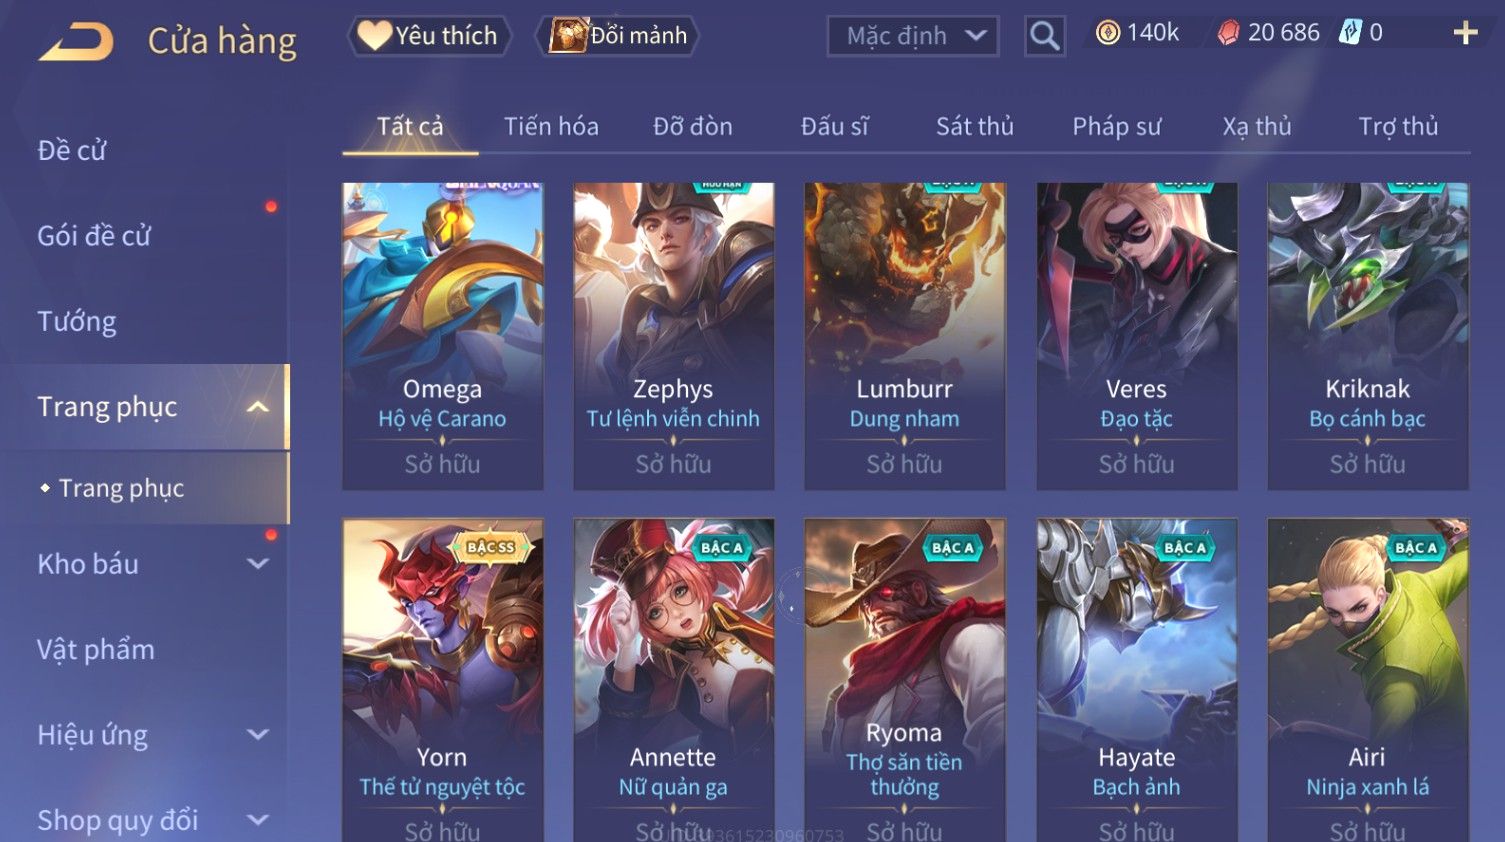
Task: Tap the red ruby currency icon
Action: point(1228,34)
